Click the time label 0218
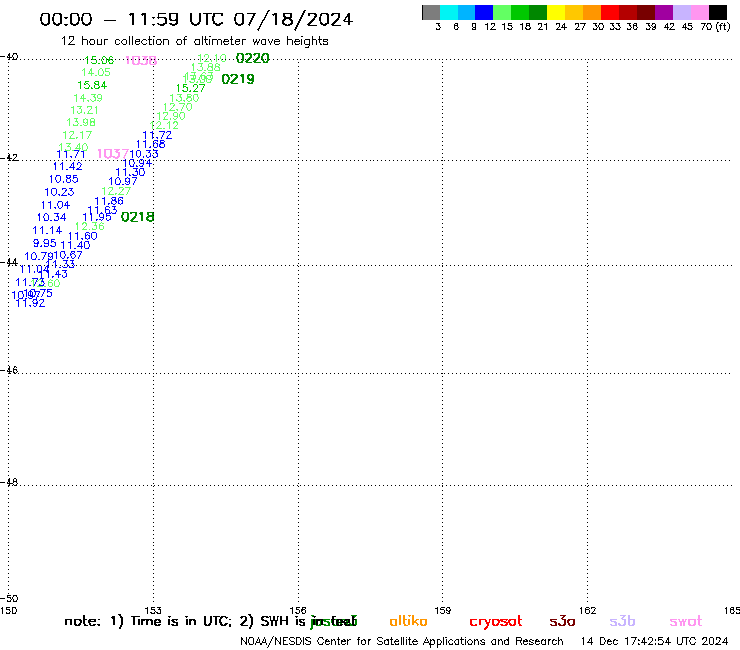Viewport: 740px width, 650px height. point(137,217)
